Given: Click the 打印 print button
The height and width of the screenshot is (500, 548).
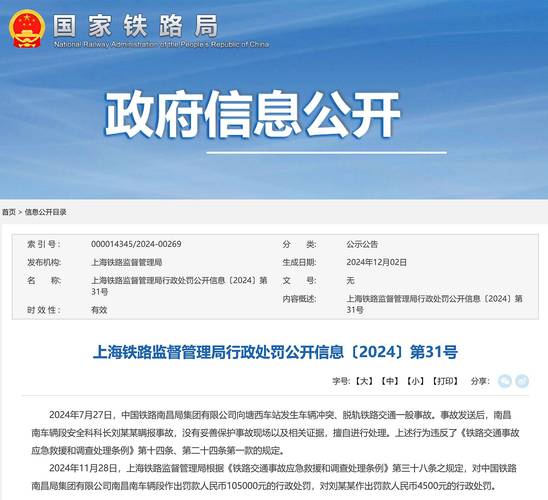Looking at the screenshot, I should click(445, 381).
